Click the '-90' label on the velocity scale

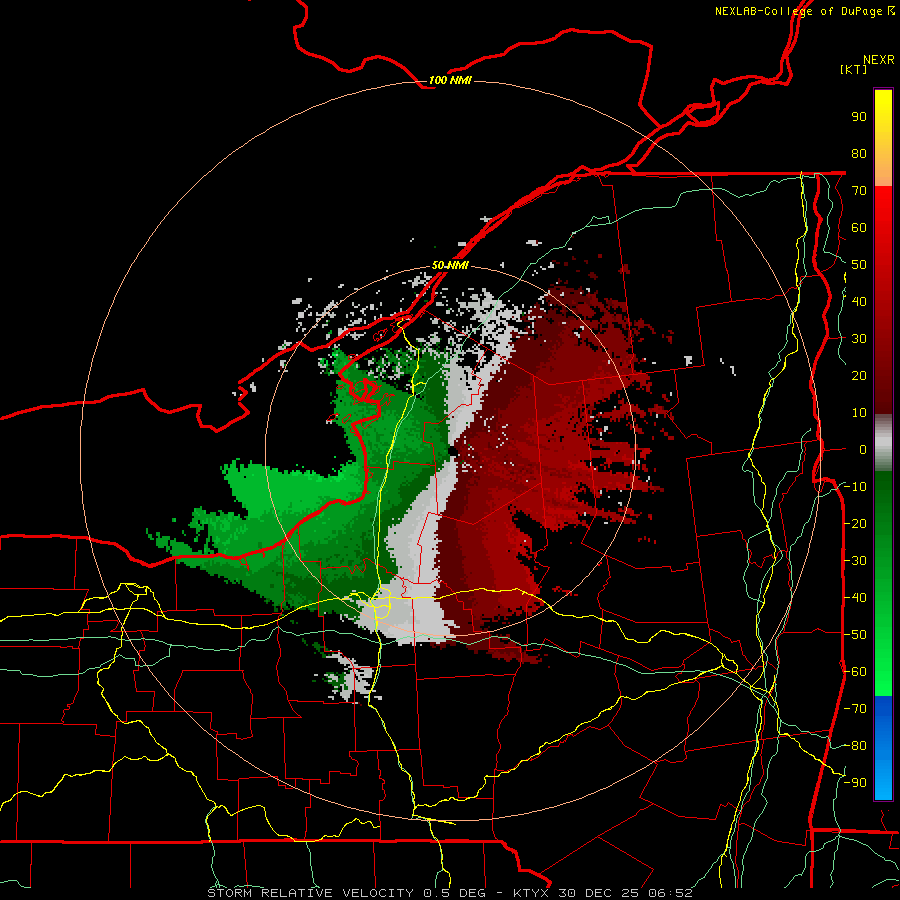[x=855, y=783]
